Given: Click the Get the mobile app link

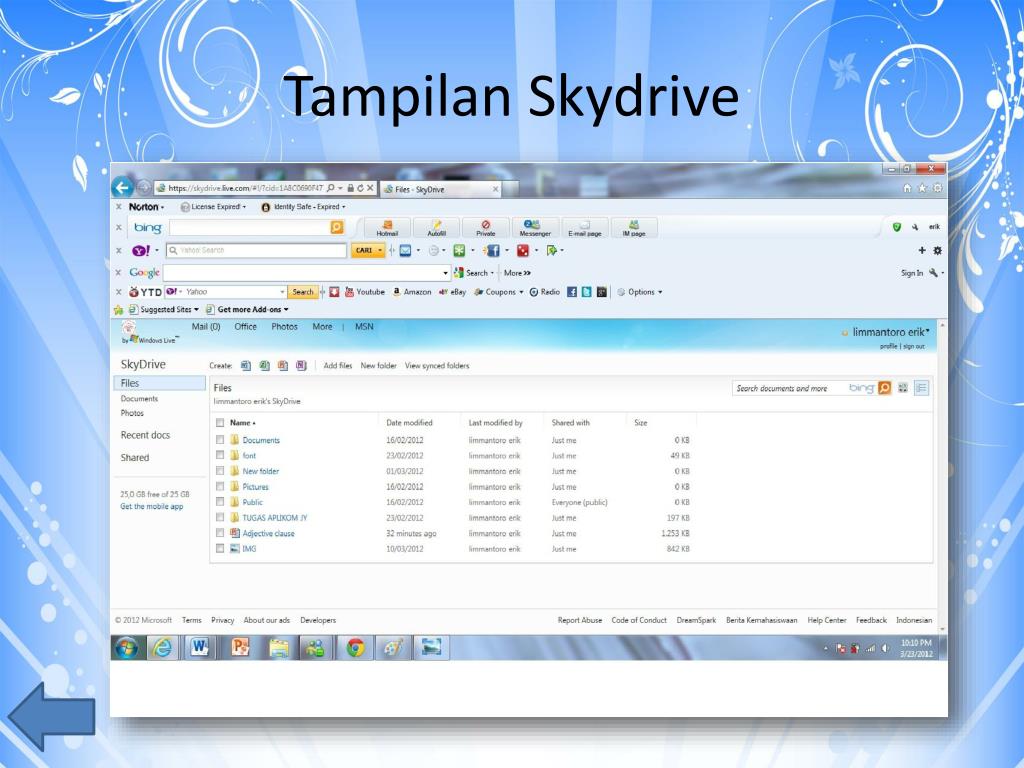Looking at the screenshot, I should click(x=152, y=506).
